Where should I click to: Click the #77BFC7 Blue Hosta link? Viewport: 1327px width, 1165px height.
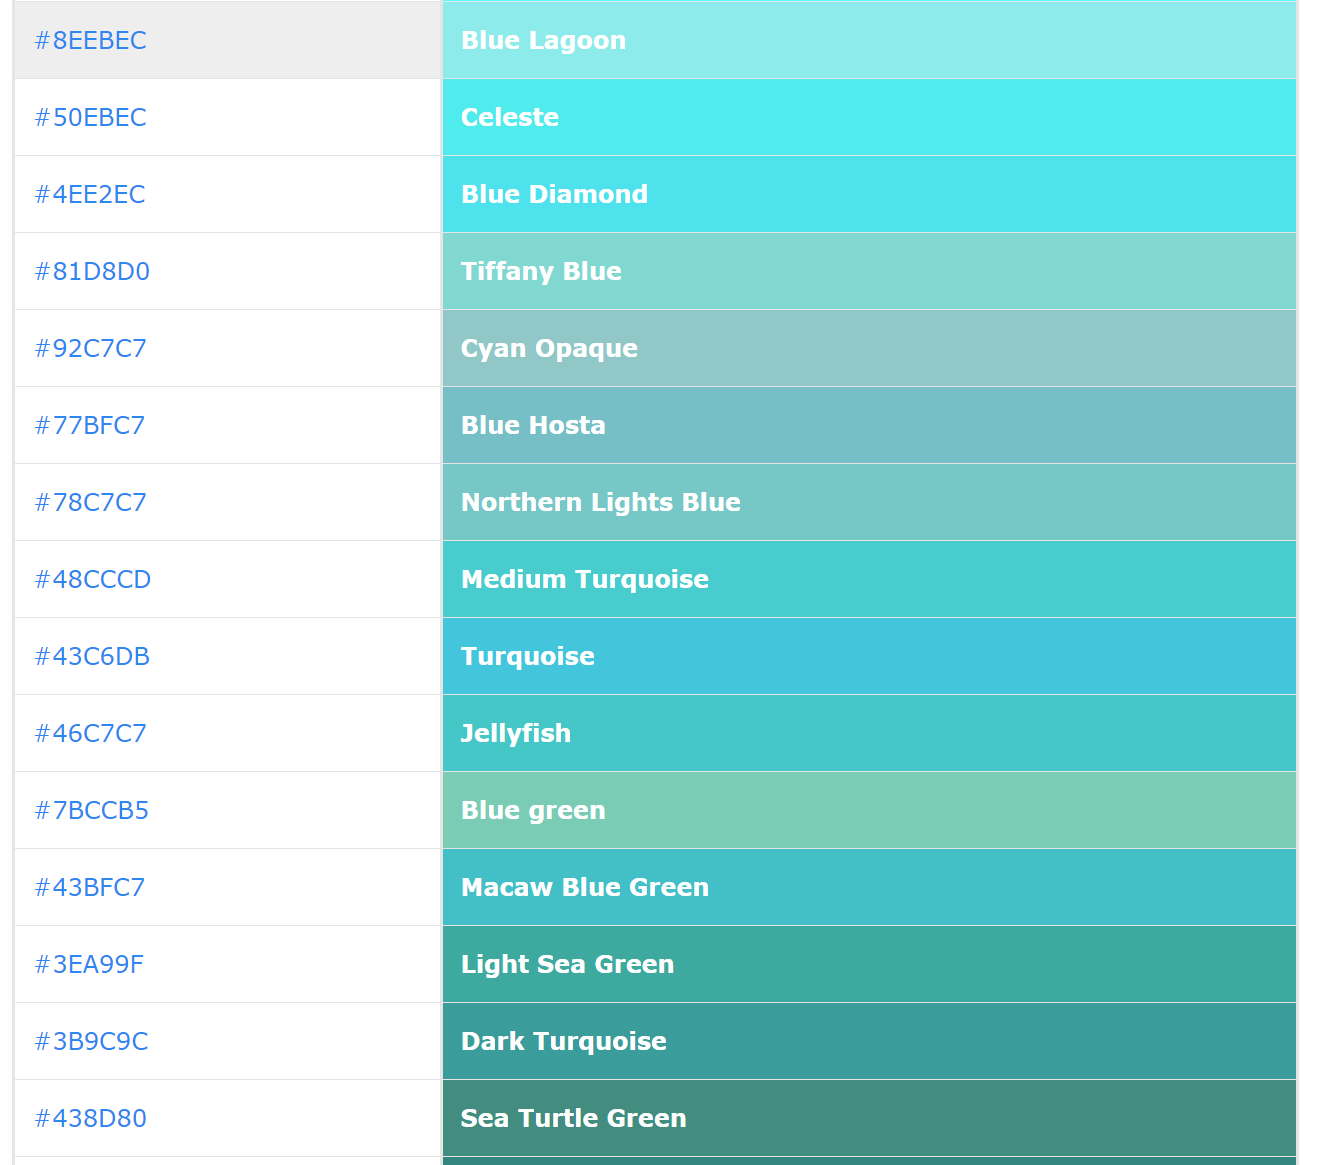[90, 425]
